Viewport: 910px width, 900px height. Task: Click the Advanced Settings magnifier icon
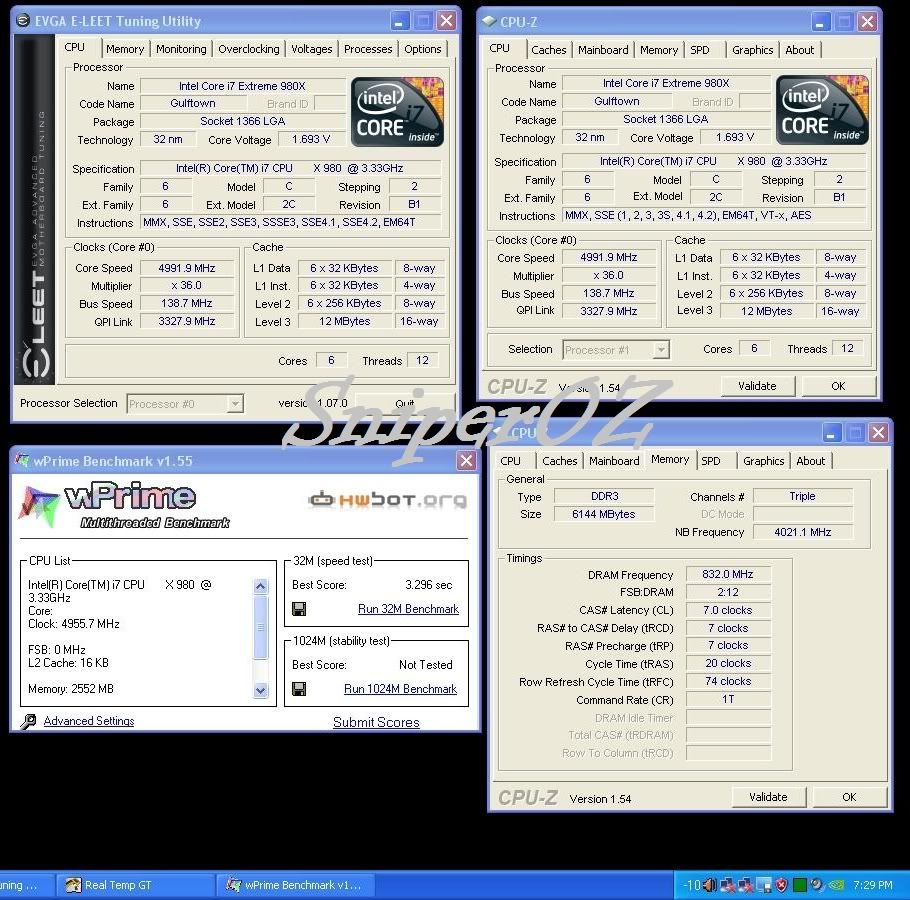click(x=28, y=721)
